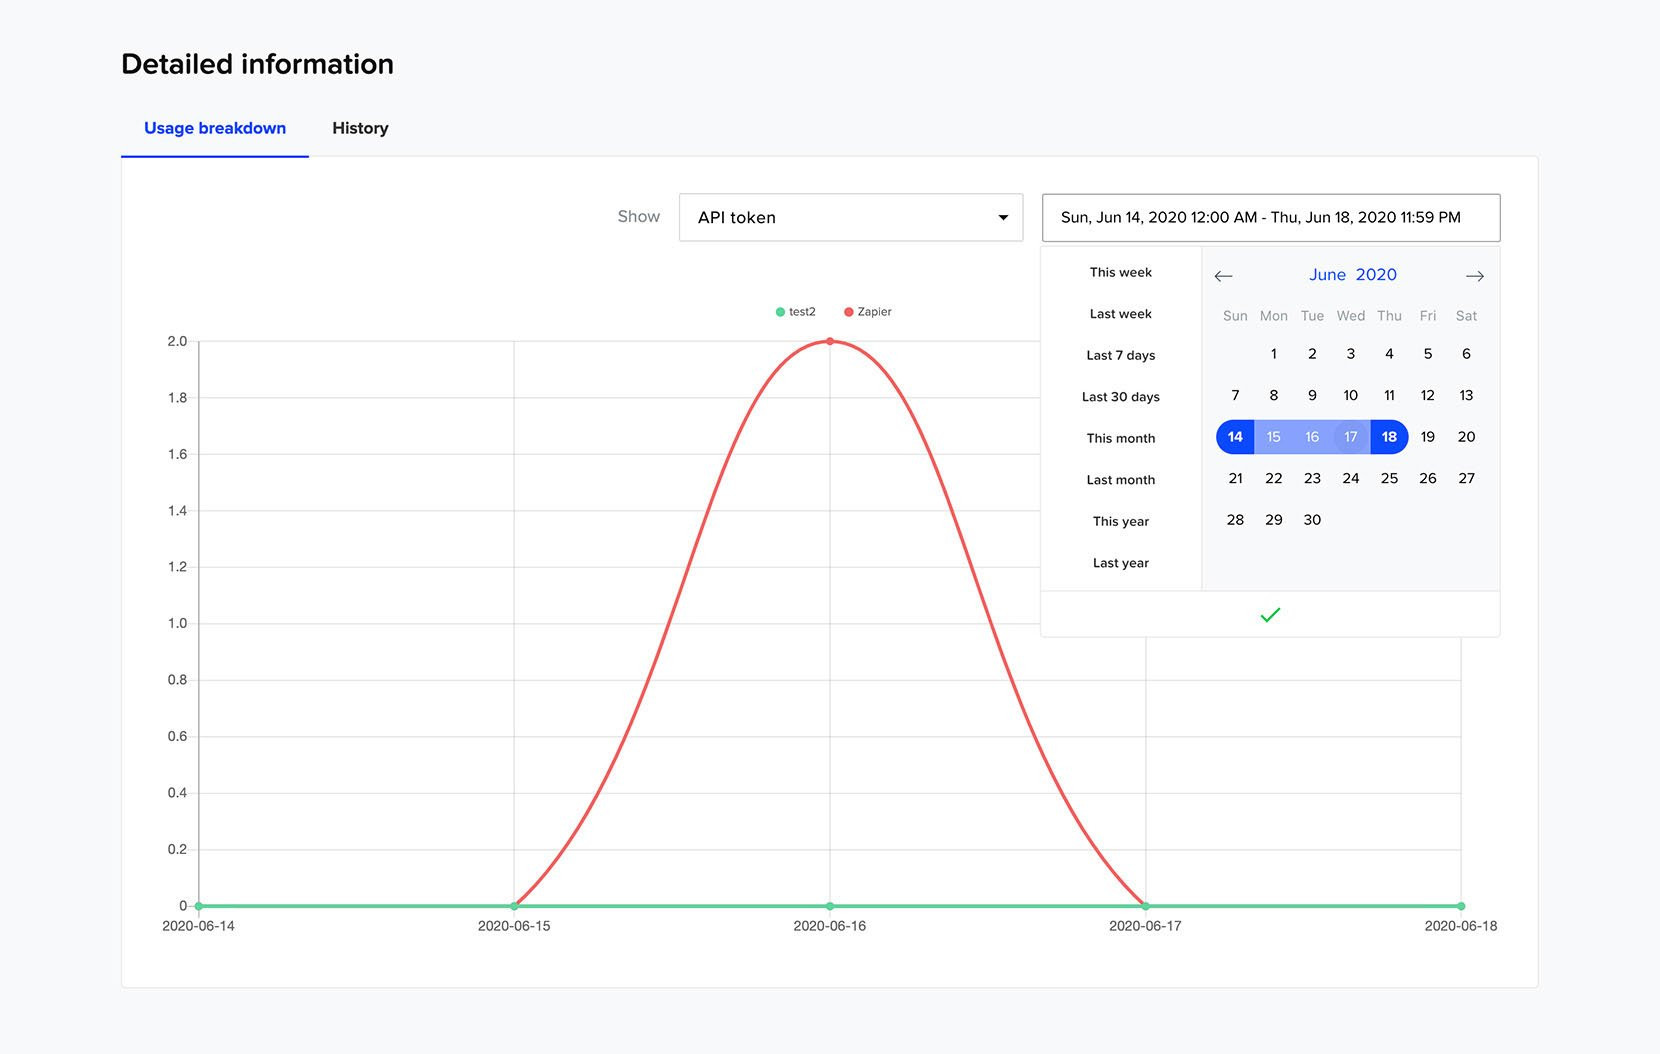The width and height of the screenshot is (1660, 1054).
Task: Click test2 data point at 2020-06-15
Action: 514,906
